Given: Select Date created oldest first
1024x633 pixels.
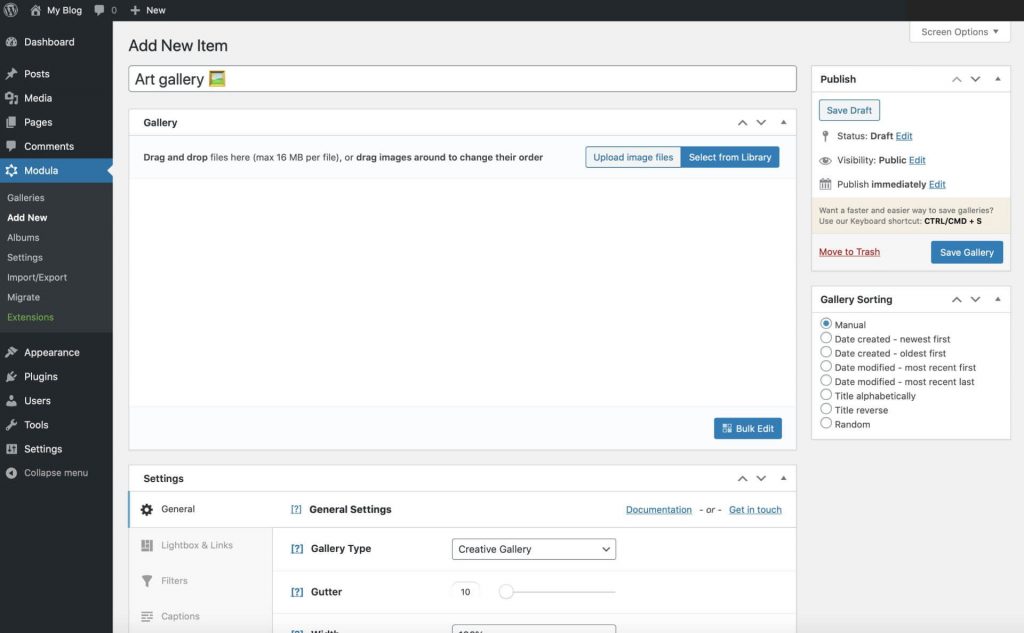Looking at the screenshot, I should (826, 353).
